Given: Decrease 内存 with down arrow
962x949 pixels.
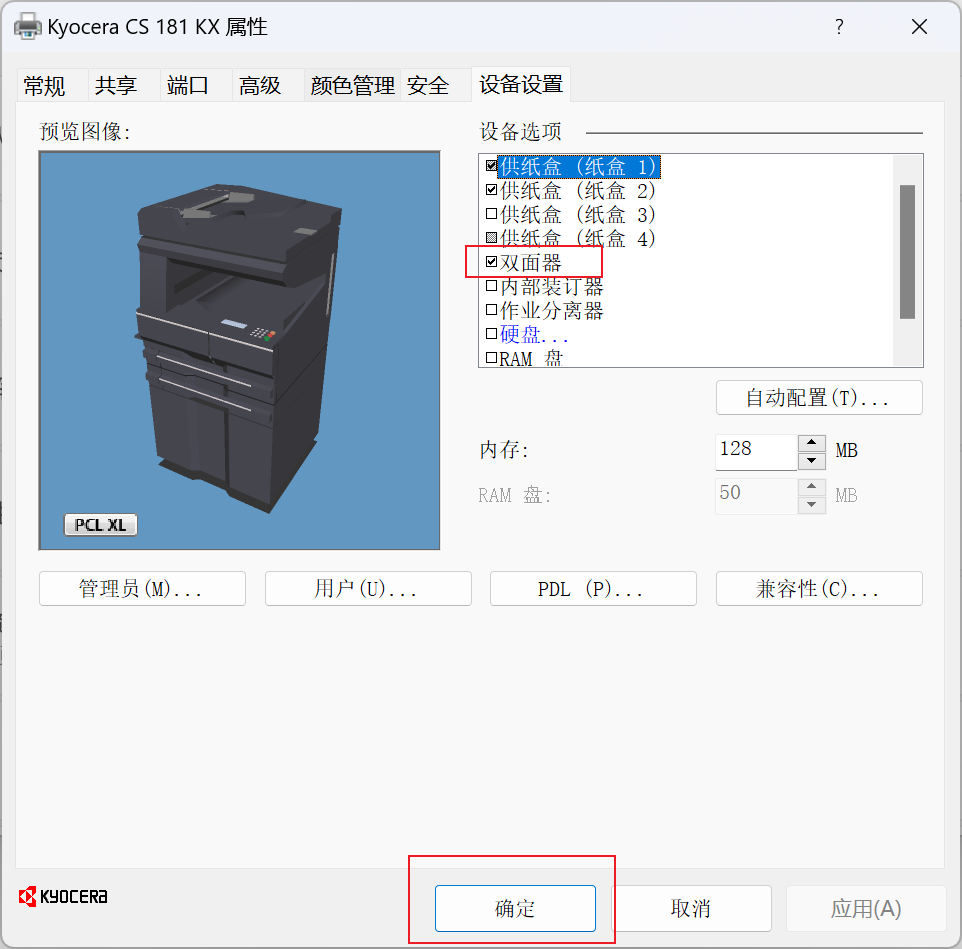Looking at the screenshot, I should click(x=812, y=461).
